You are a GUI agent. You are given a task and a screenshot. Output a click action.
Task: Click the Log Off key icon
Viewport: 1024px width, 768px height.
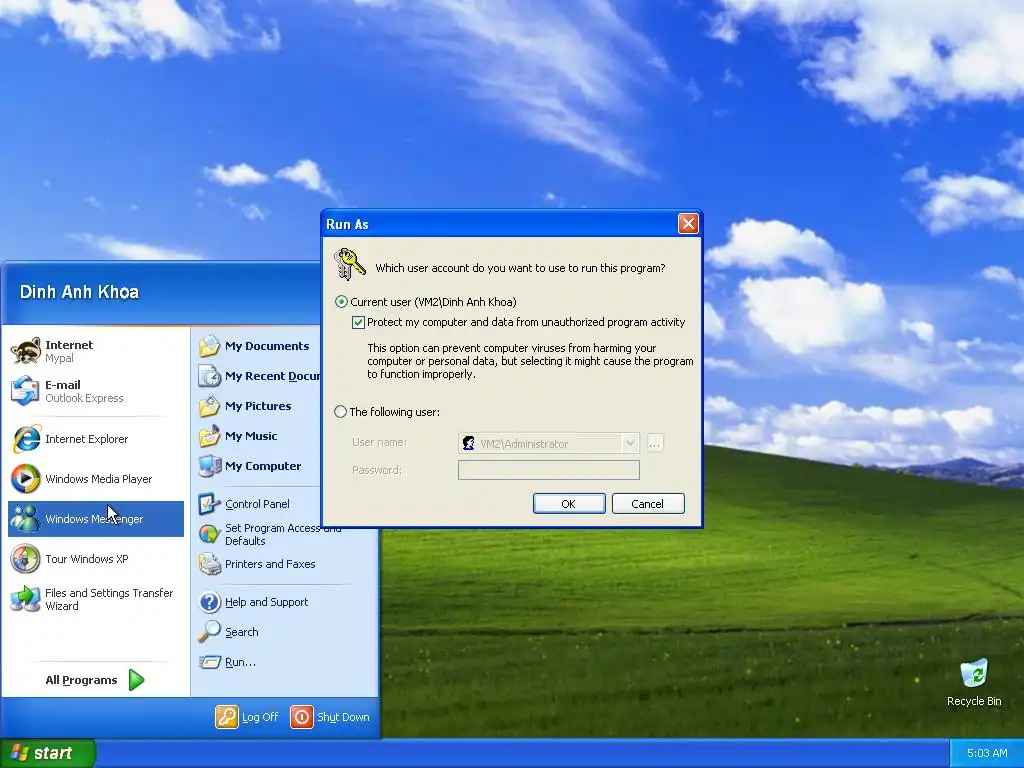click(227, 717)
